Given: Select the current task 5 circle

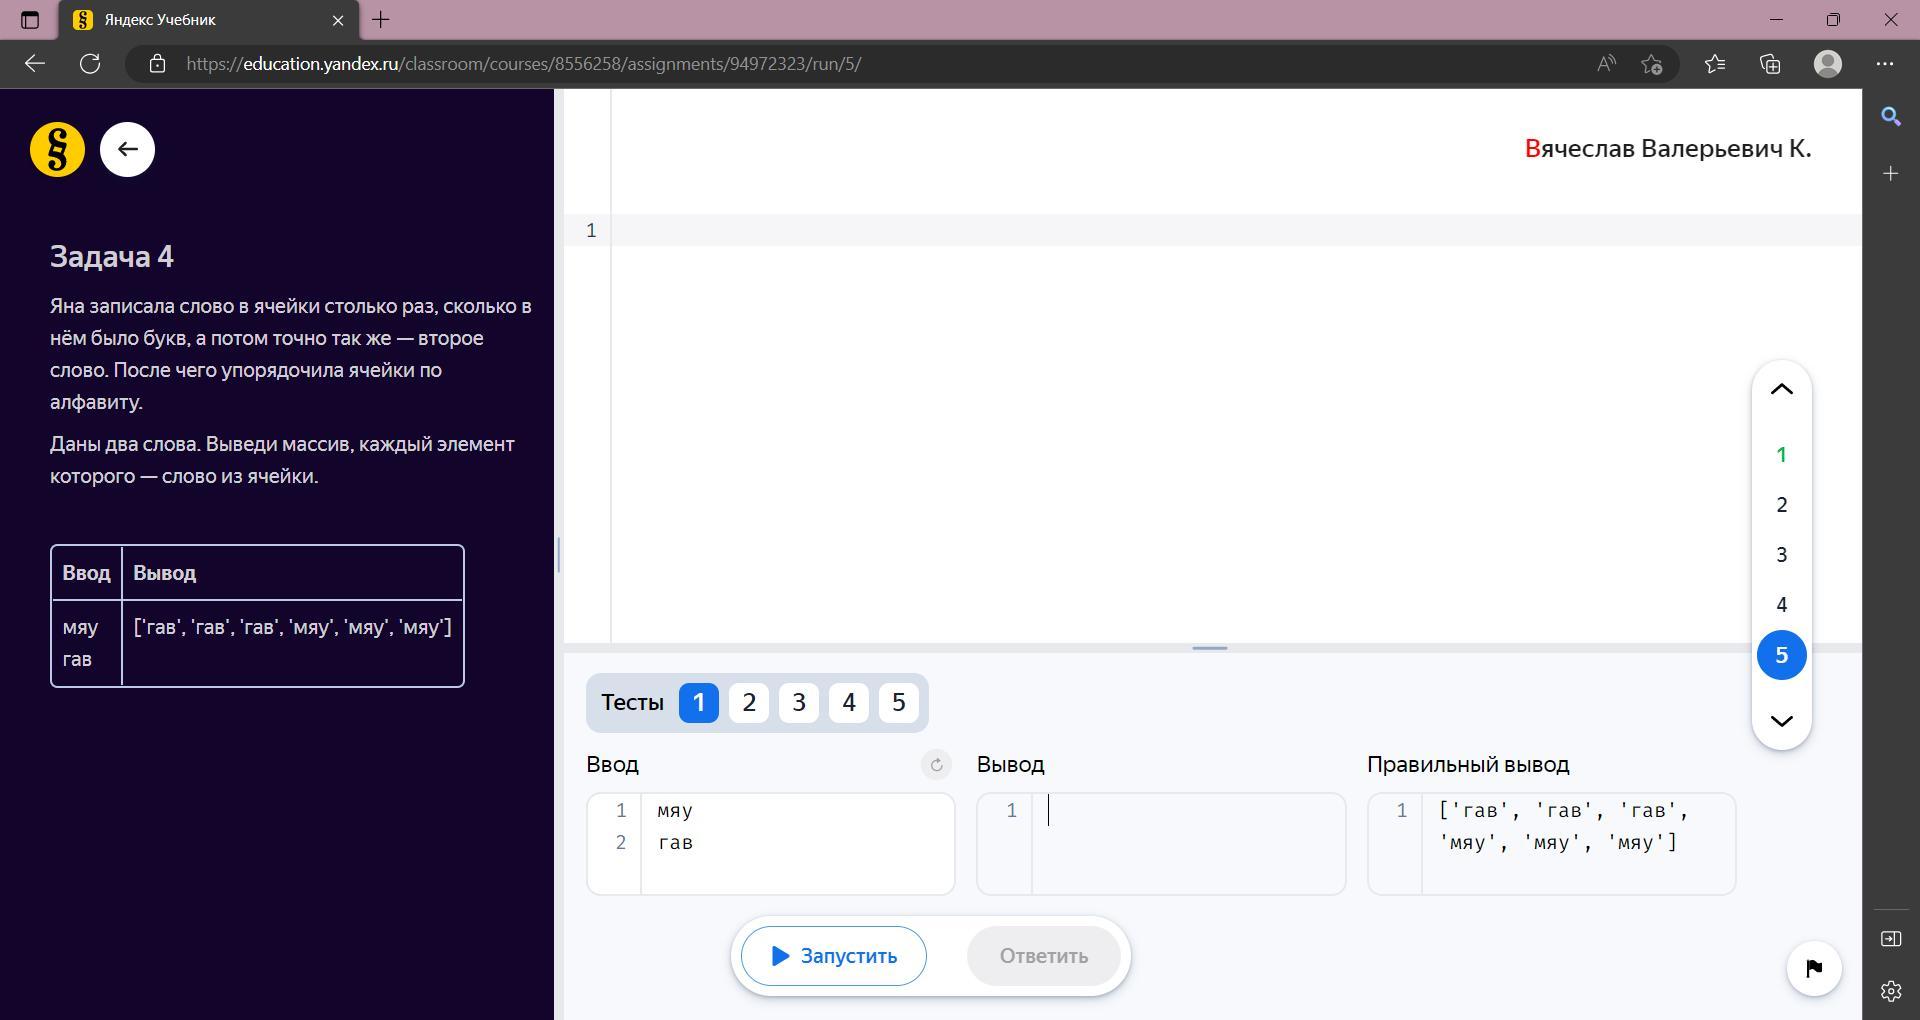Looking at the screenshot, I should 1781,655.
